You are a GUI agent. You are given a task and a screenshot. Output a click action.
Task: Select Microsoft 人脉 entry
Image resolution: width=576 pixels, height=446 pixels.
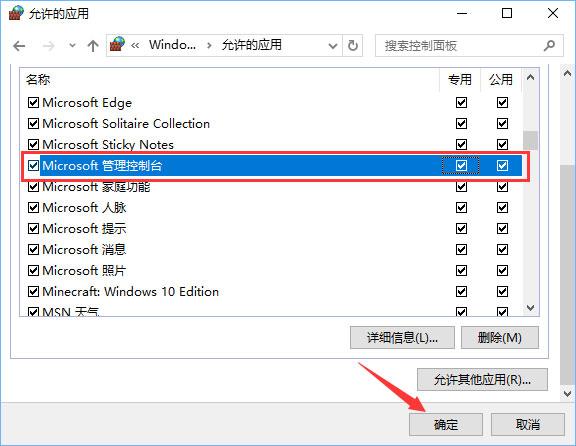click(84, 208)
